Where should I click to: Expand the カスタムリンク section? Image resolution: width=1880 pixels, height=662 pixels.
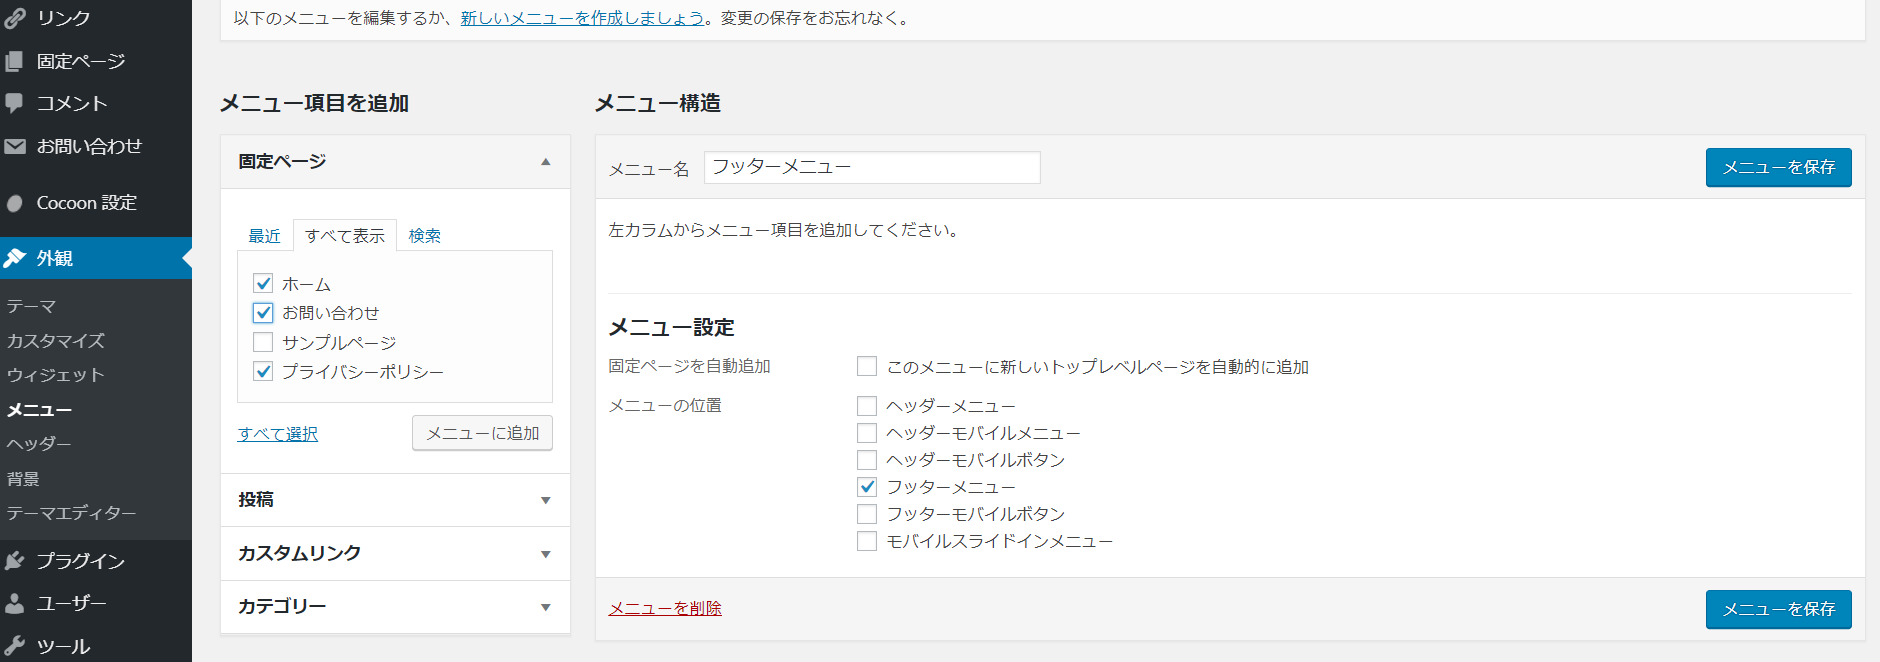[545, 554]
